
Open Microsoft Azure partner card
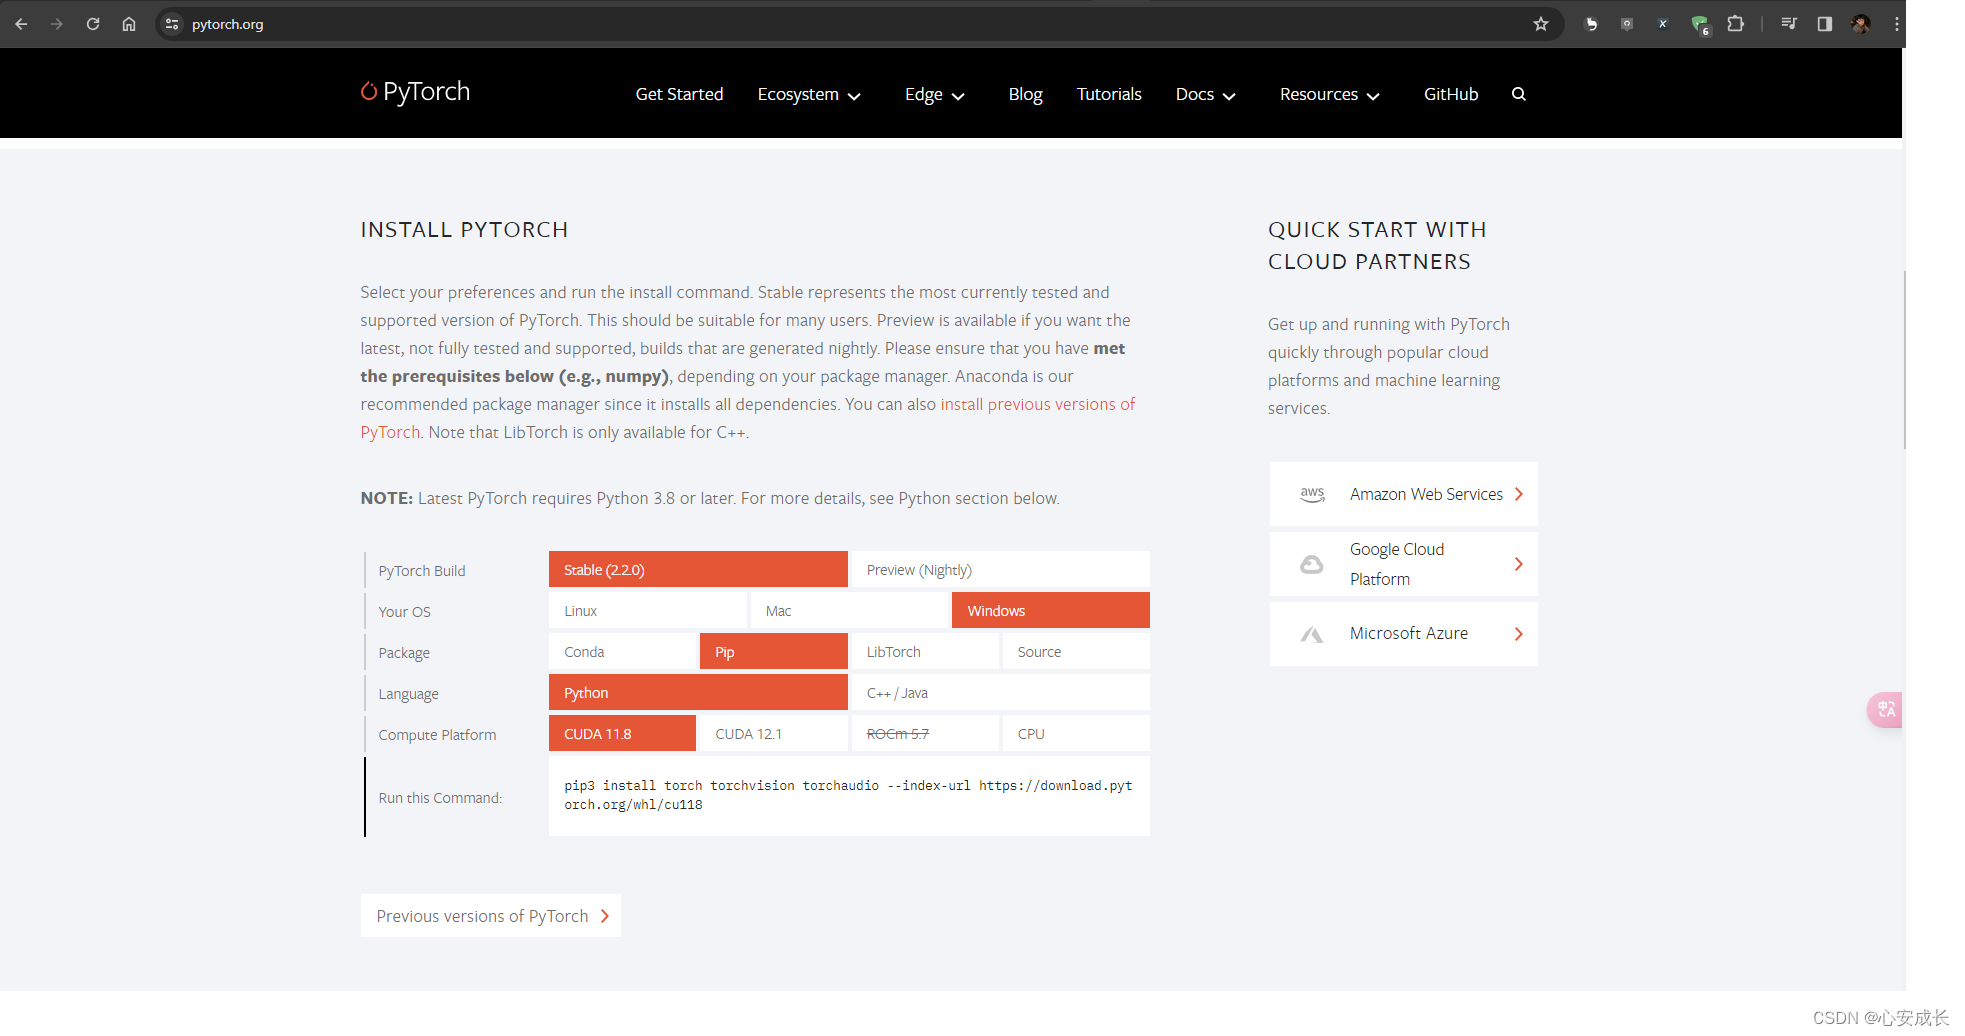(1403, 634)
